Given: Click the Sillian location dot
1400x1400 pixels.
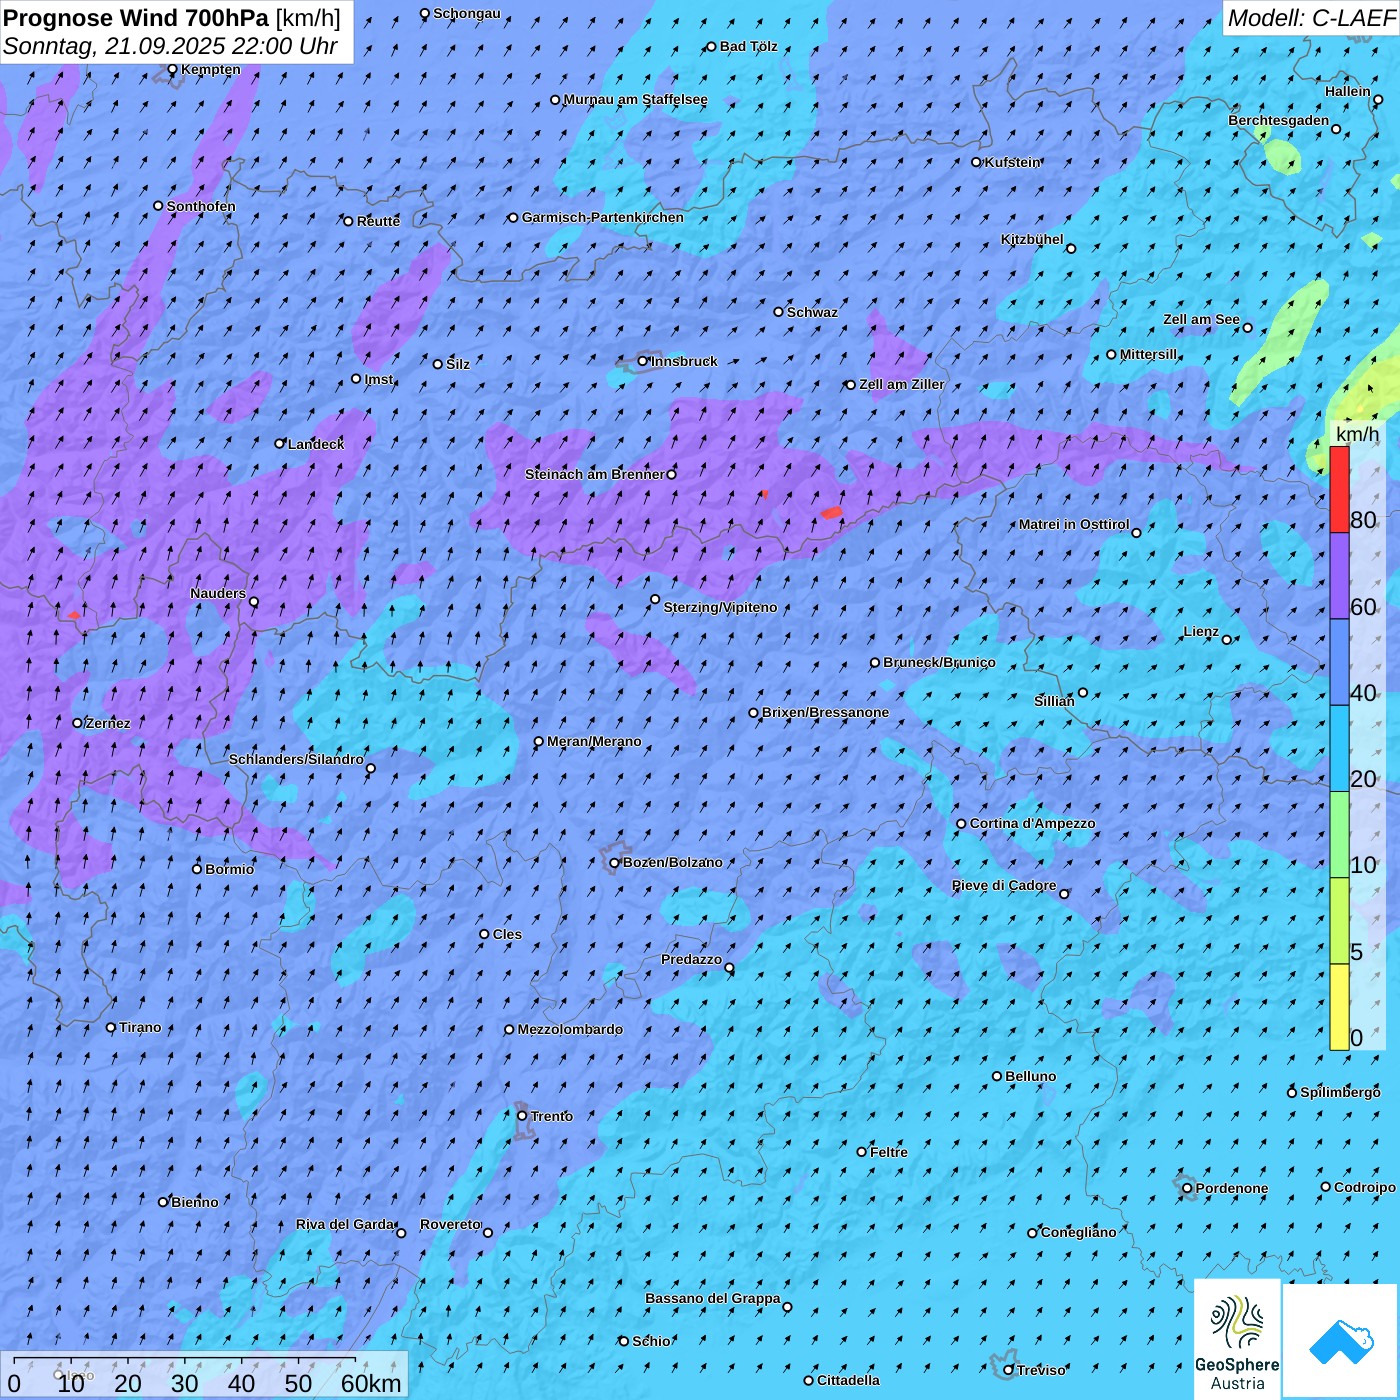Looking at the screenshot, I should pos(1083,692).
